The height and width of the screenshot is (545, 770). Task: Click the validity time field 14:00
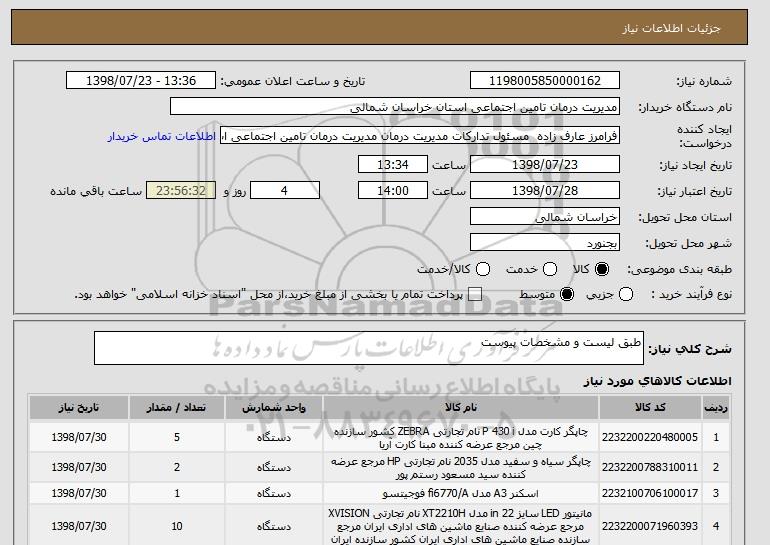point(393,191)
